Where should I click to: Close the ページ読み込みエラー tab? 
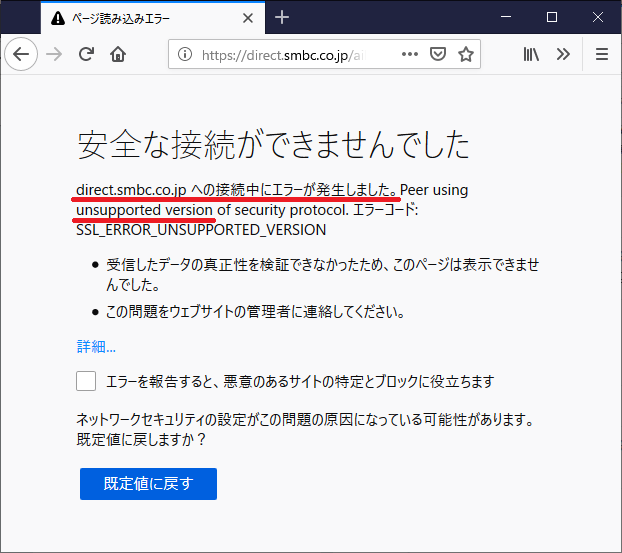coord(248,18)
